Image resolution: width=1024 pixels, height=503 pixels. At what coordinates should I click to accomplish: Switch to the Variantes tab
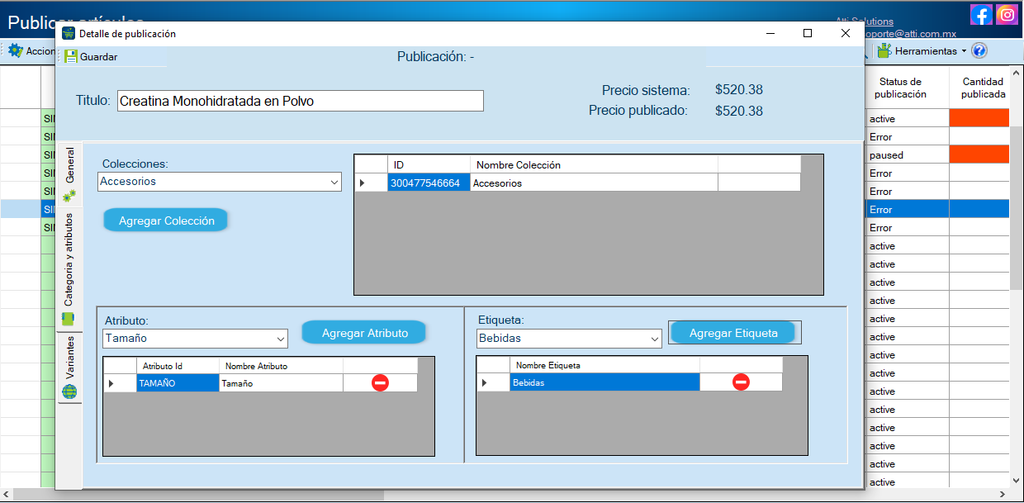click(x=69, y=368)
